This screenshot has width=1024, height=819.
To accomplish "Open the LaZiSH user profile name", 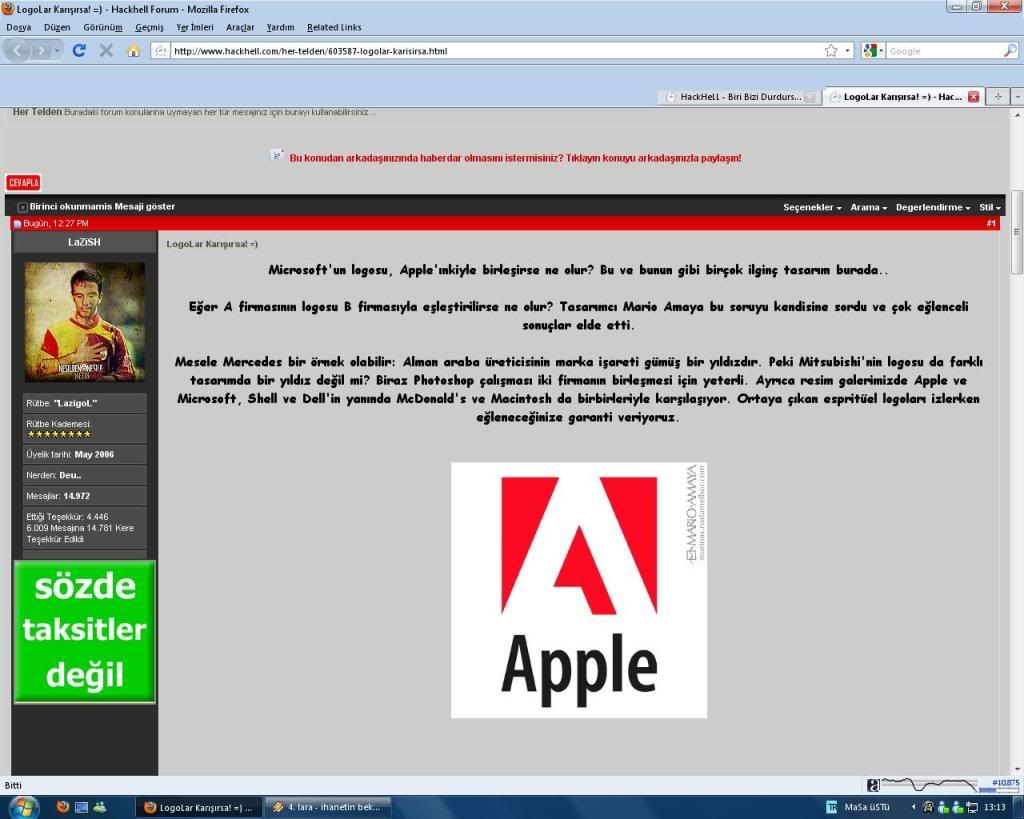I will point(84,242).
